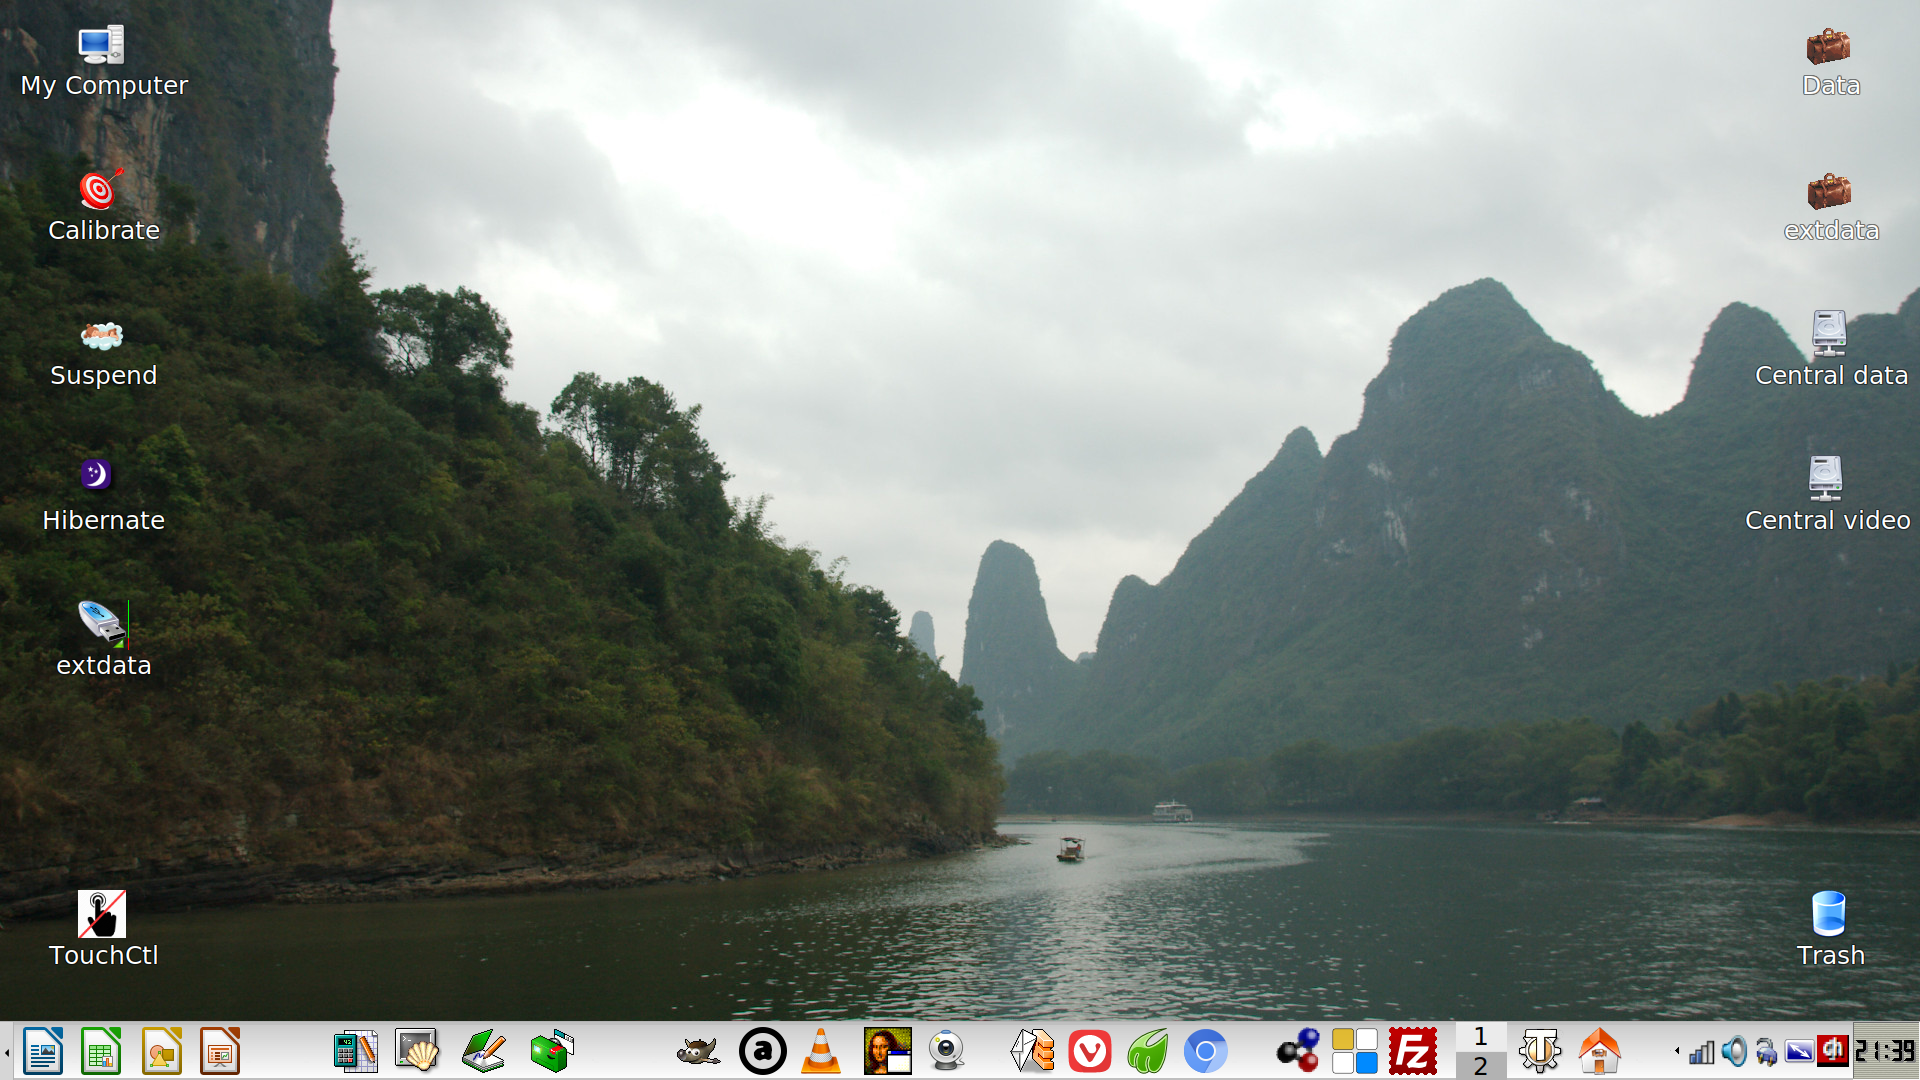The height and width of the screenshot is (1080, 1920).
Task: Launch FileZilla FTP client
Action: click(1413, 1051)
